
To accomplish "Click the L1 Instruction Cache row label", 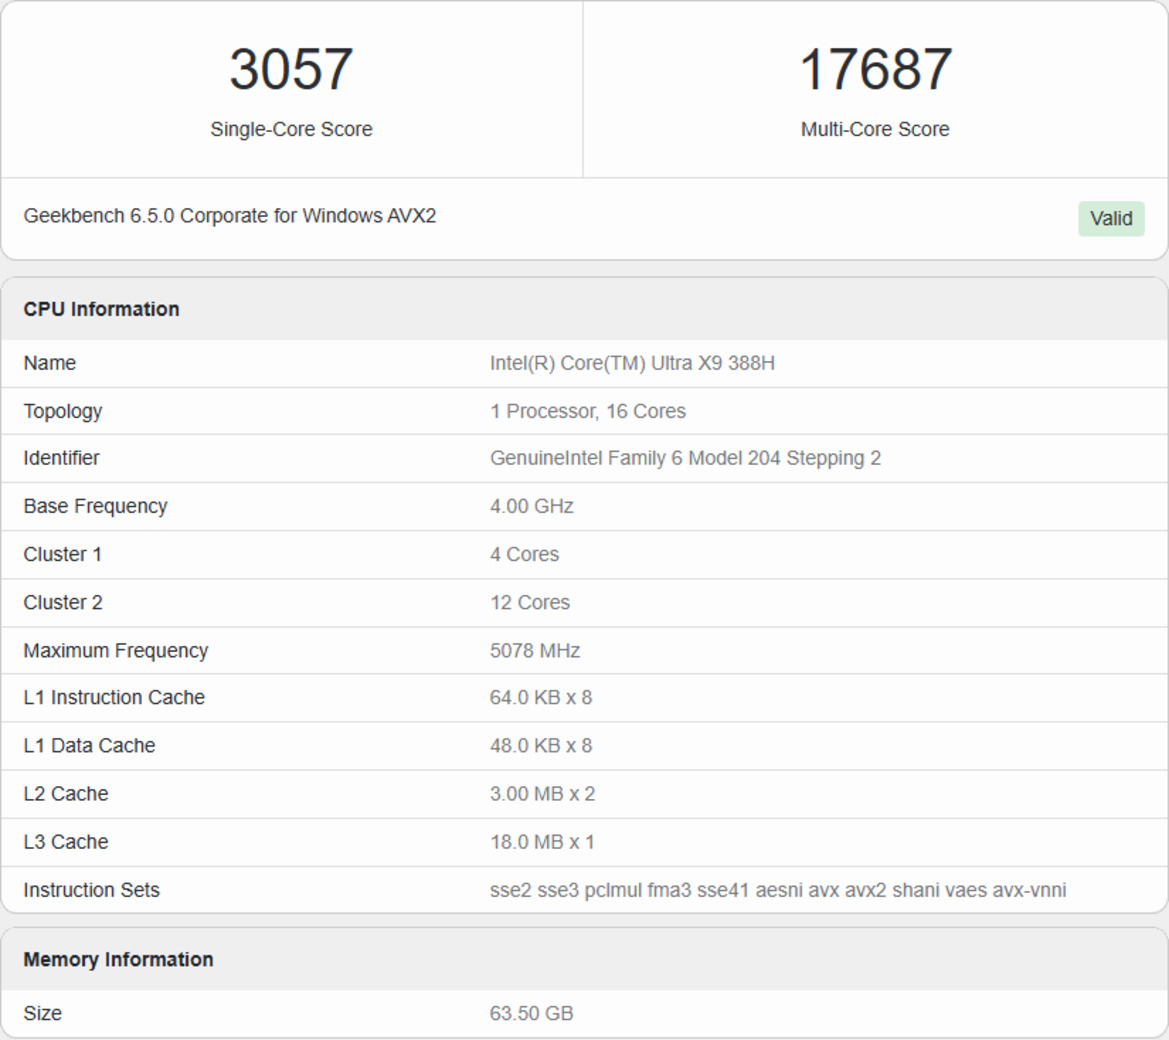I will [114, 698].
